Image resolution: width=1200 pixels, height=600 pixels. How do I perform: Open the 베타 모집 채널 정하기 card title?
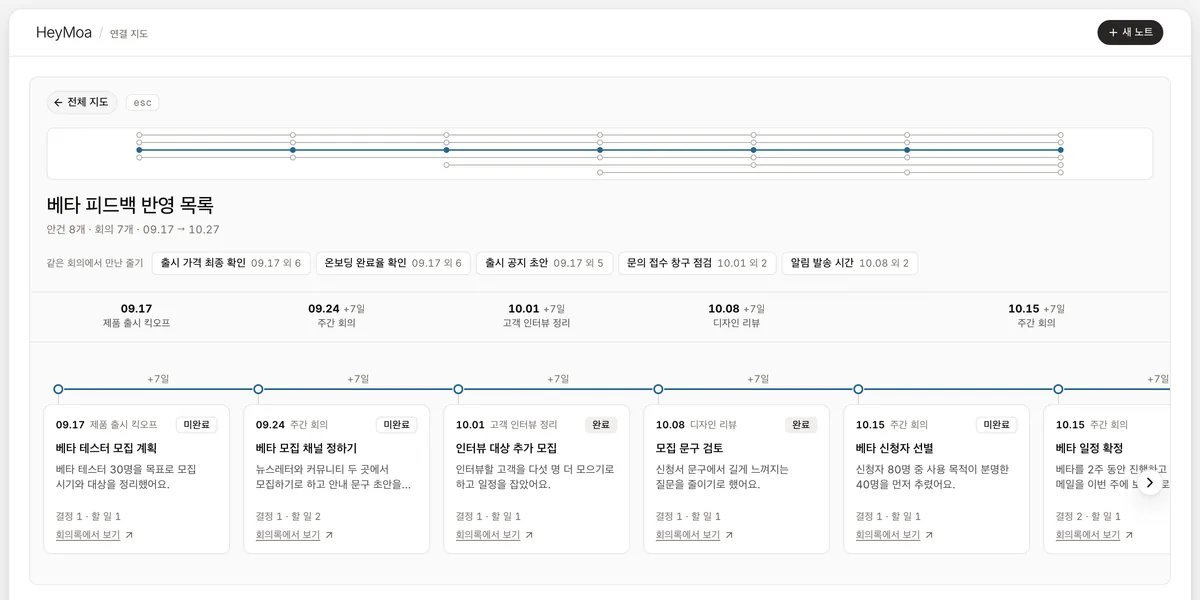click(306, 449)
